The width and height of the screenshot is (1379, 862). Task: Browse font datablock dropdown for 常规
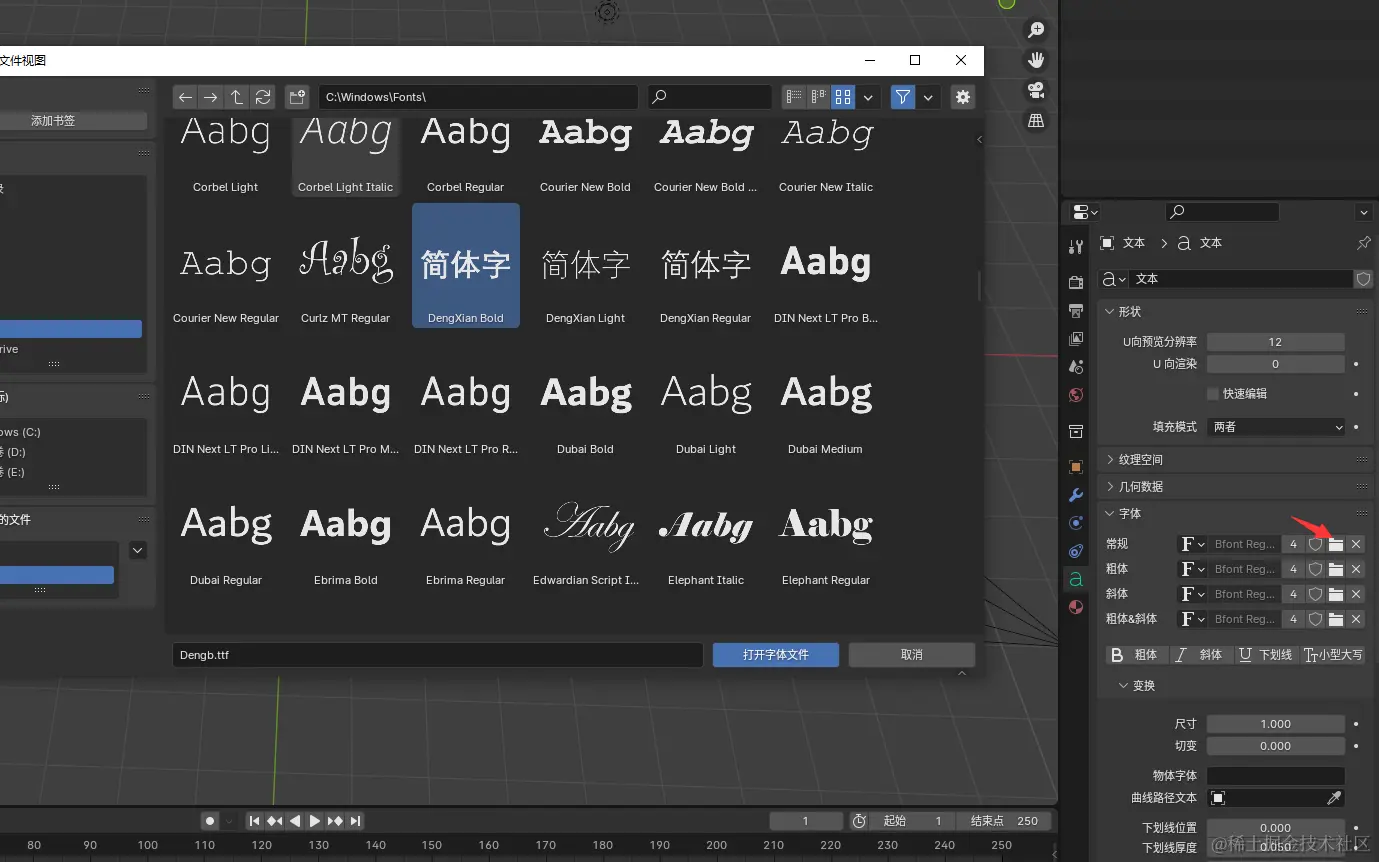point(1192,544)
